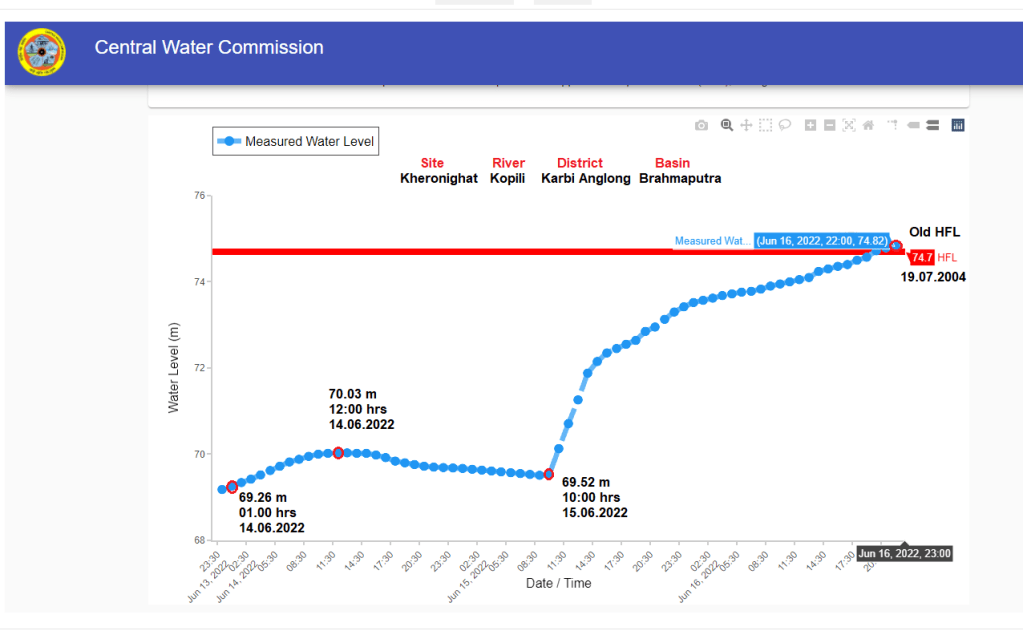
Task: Click the 69.26 m data point marker
Action: (x=232, y=487)
